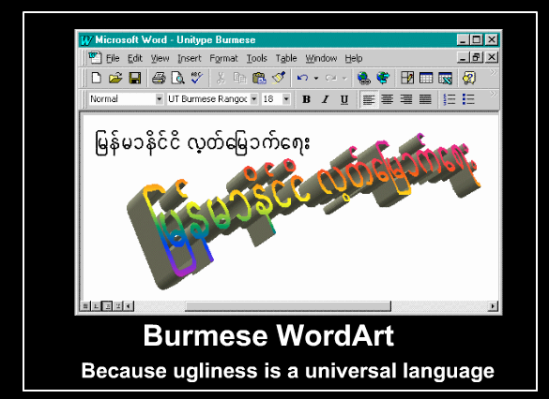Create numbered list
549x399 pixels.
coord(449,99)
